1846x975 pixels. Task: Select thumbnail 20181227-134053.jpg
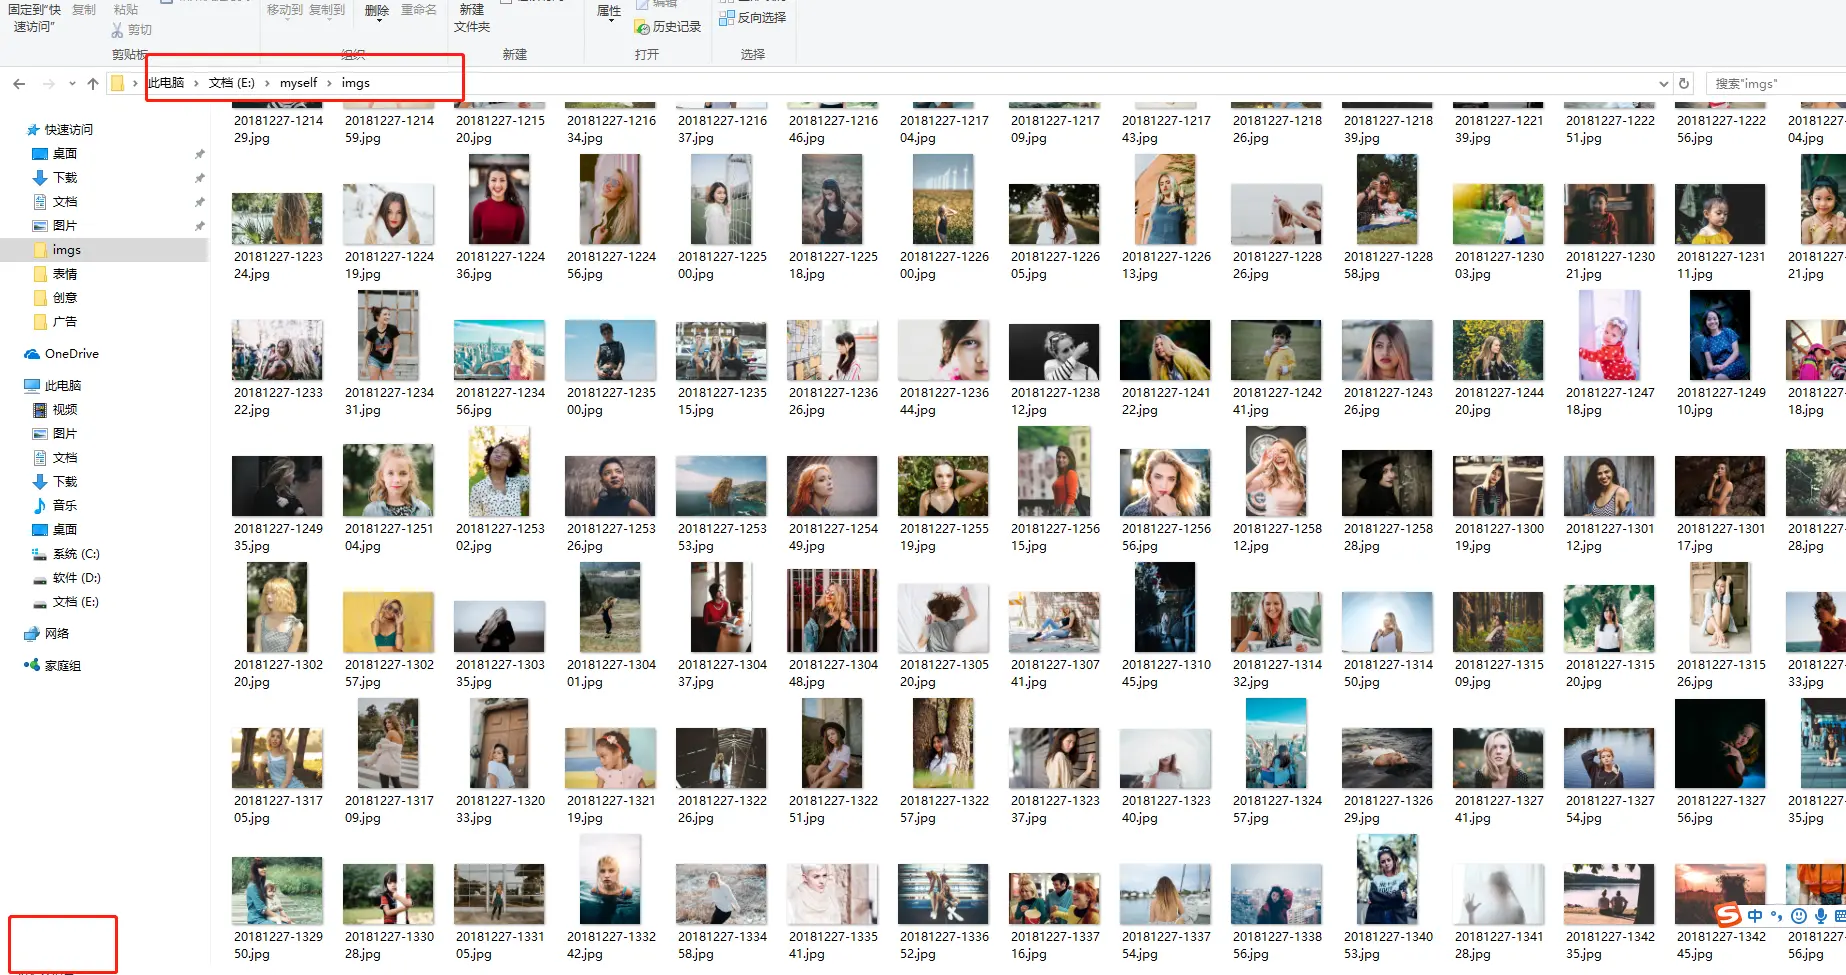point(1388,880)
